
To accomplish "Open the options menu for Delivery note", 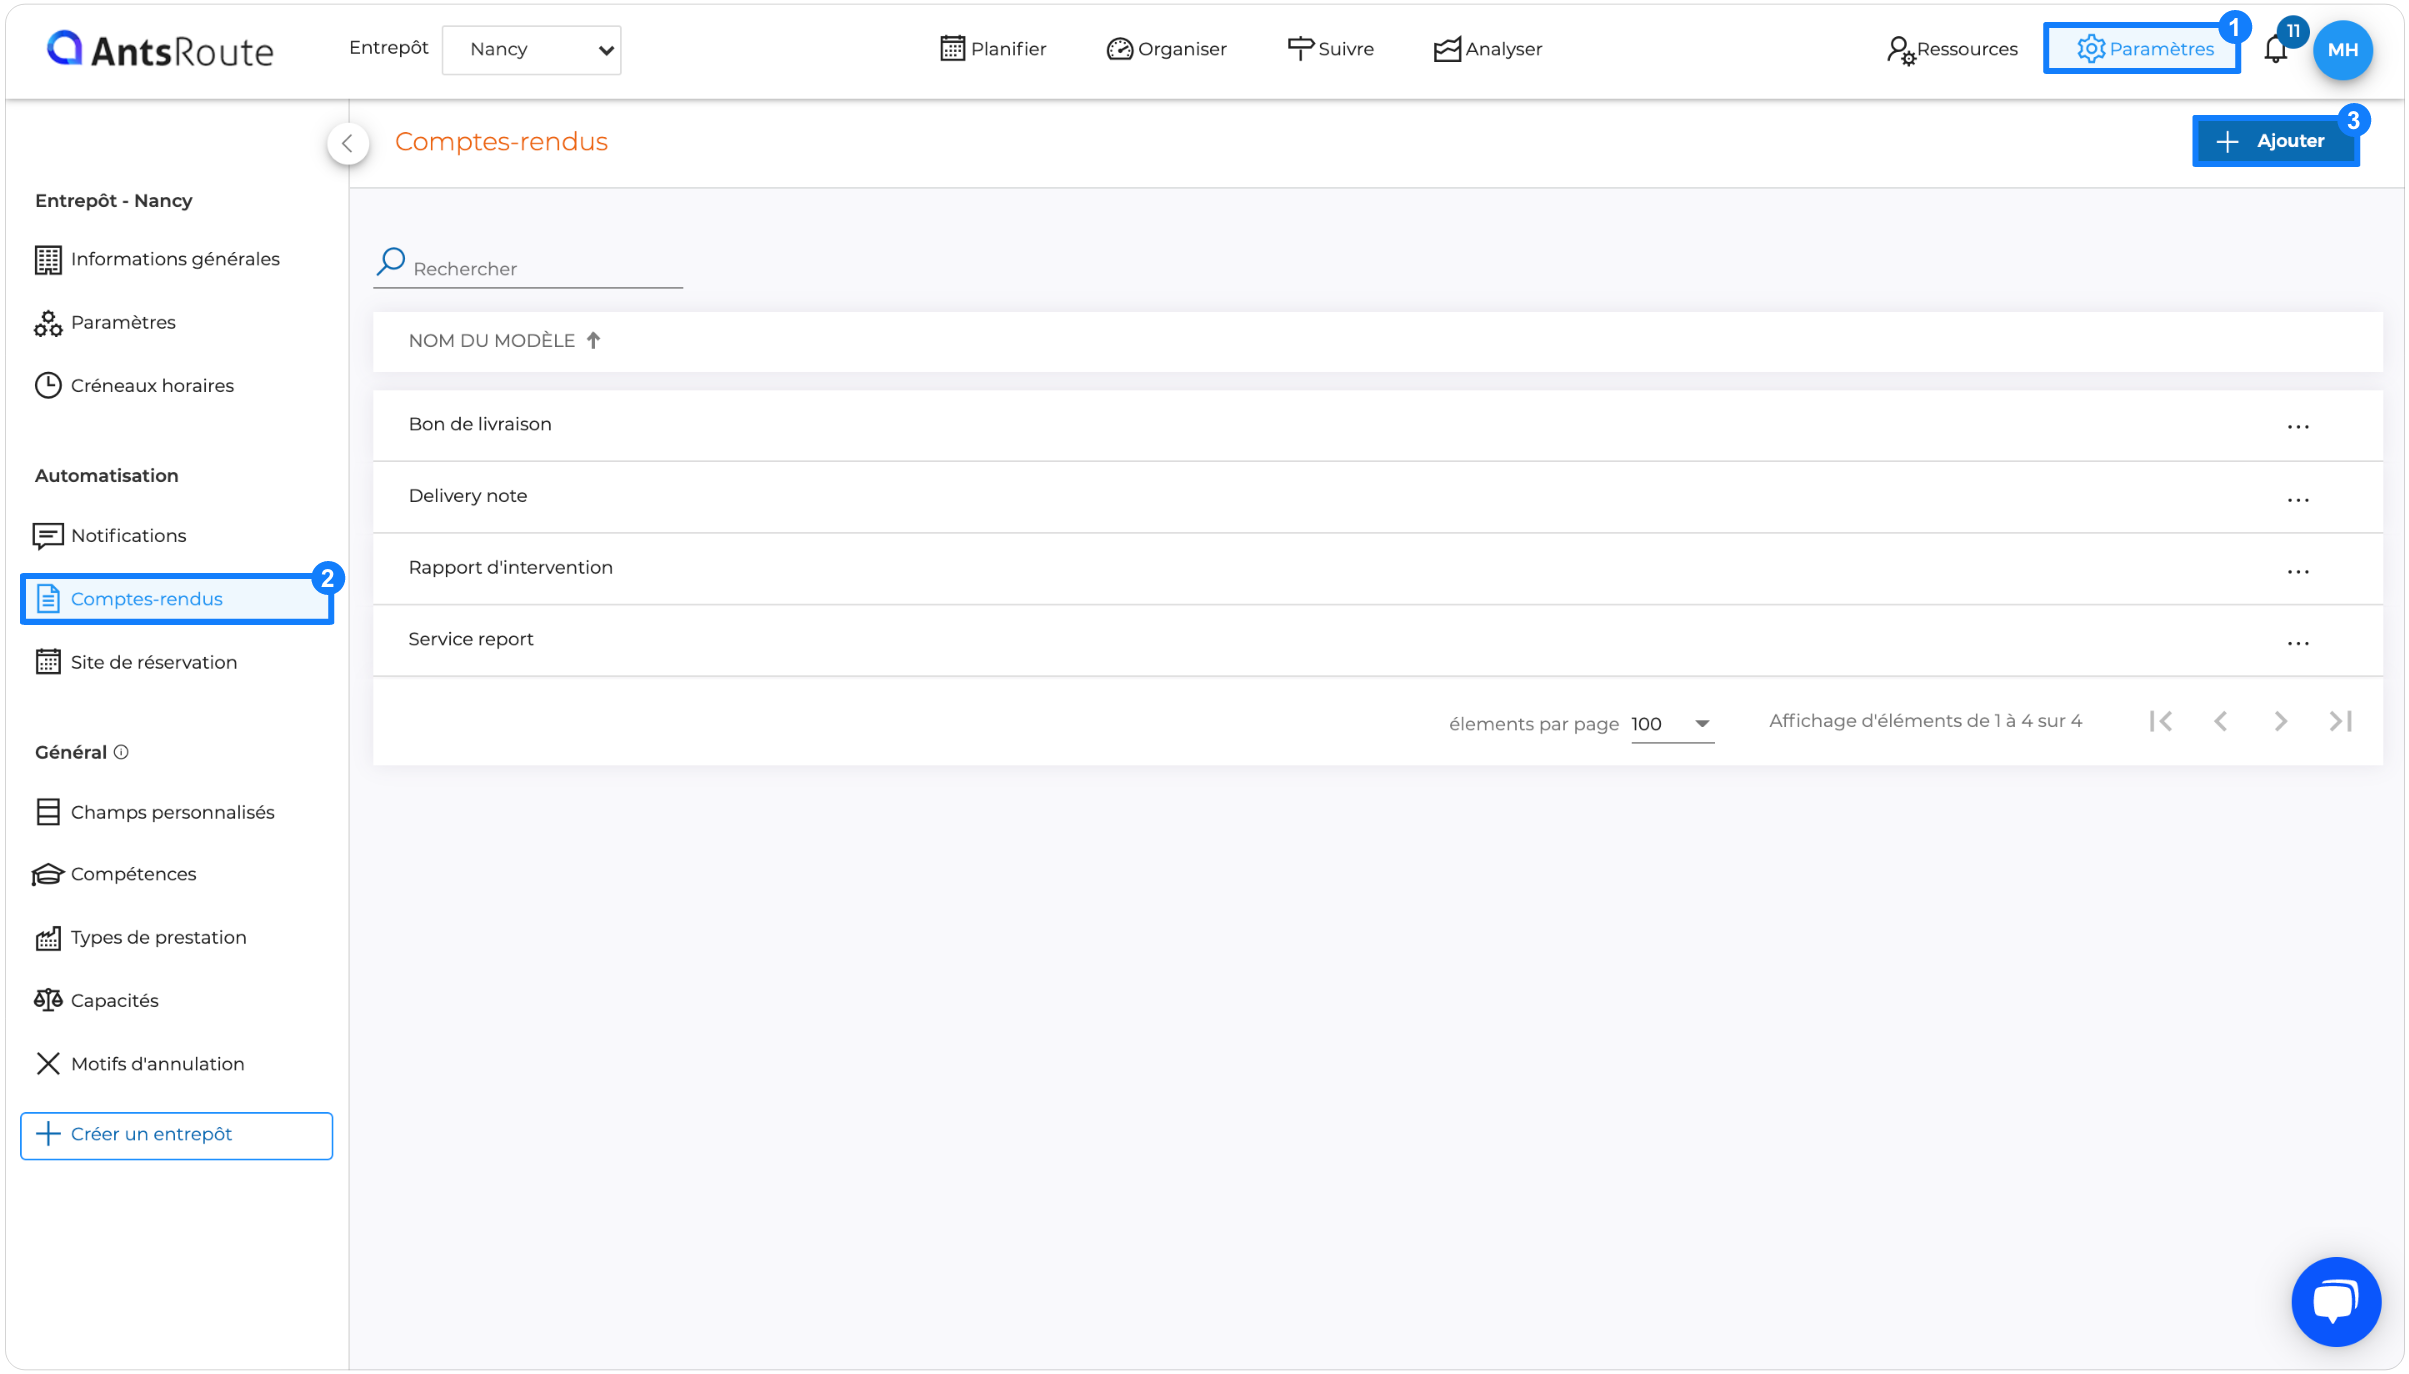I will coord(2297,499).
